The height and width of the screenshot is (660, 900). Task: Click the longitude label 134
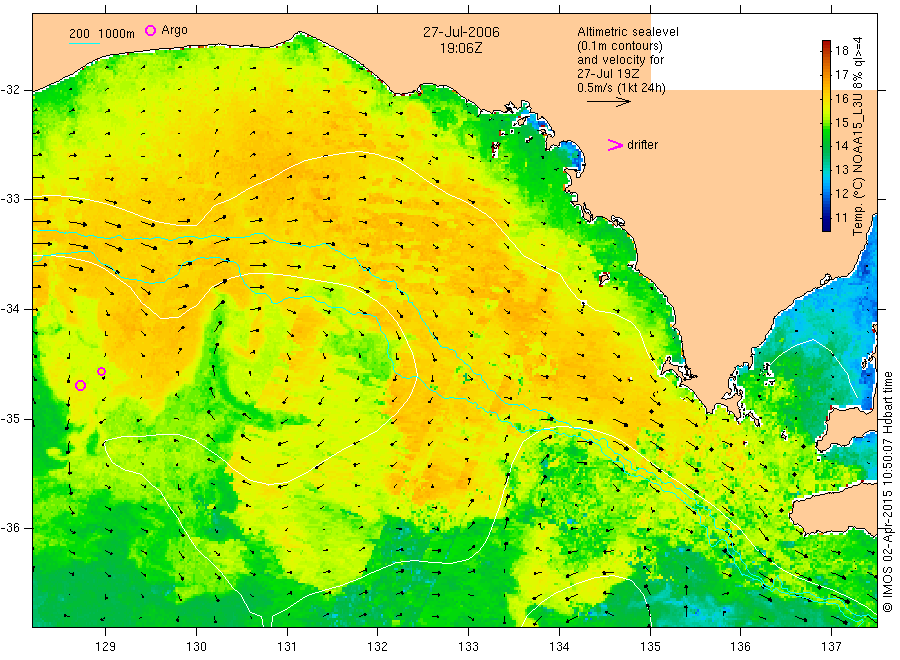pos(559,647)
